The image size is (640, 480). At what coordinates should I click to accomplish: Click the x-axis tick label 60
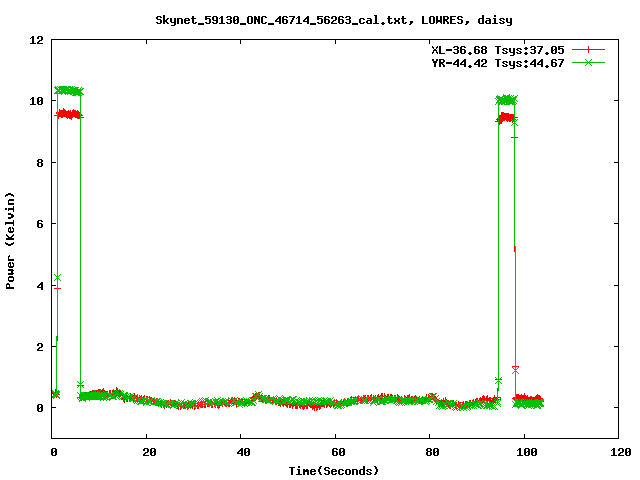click(338, 452)
